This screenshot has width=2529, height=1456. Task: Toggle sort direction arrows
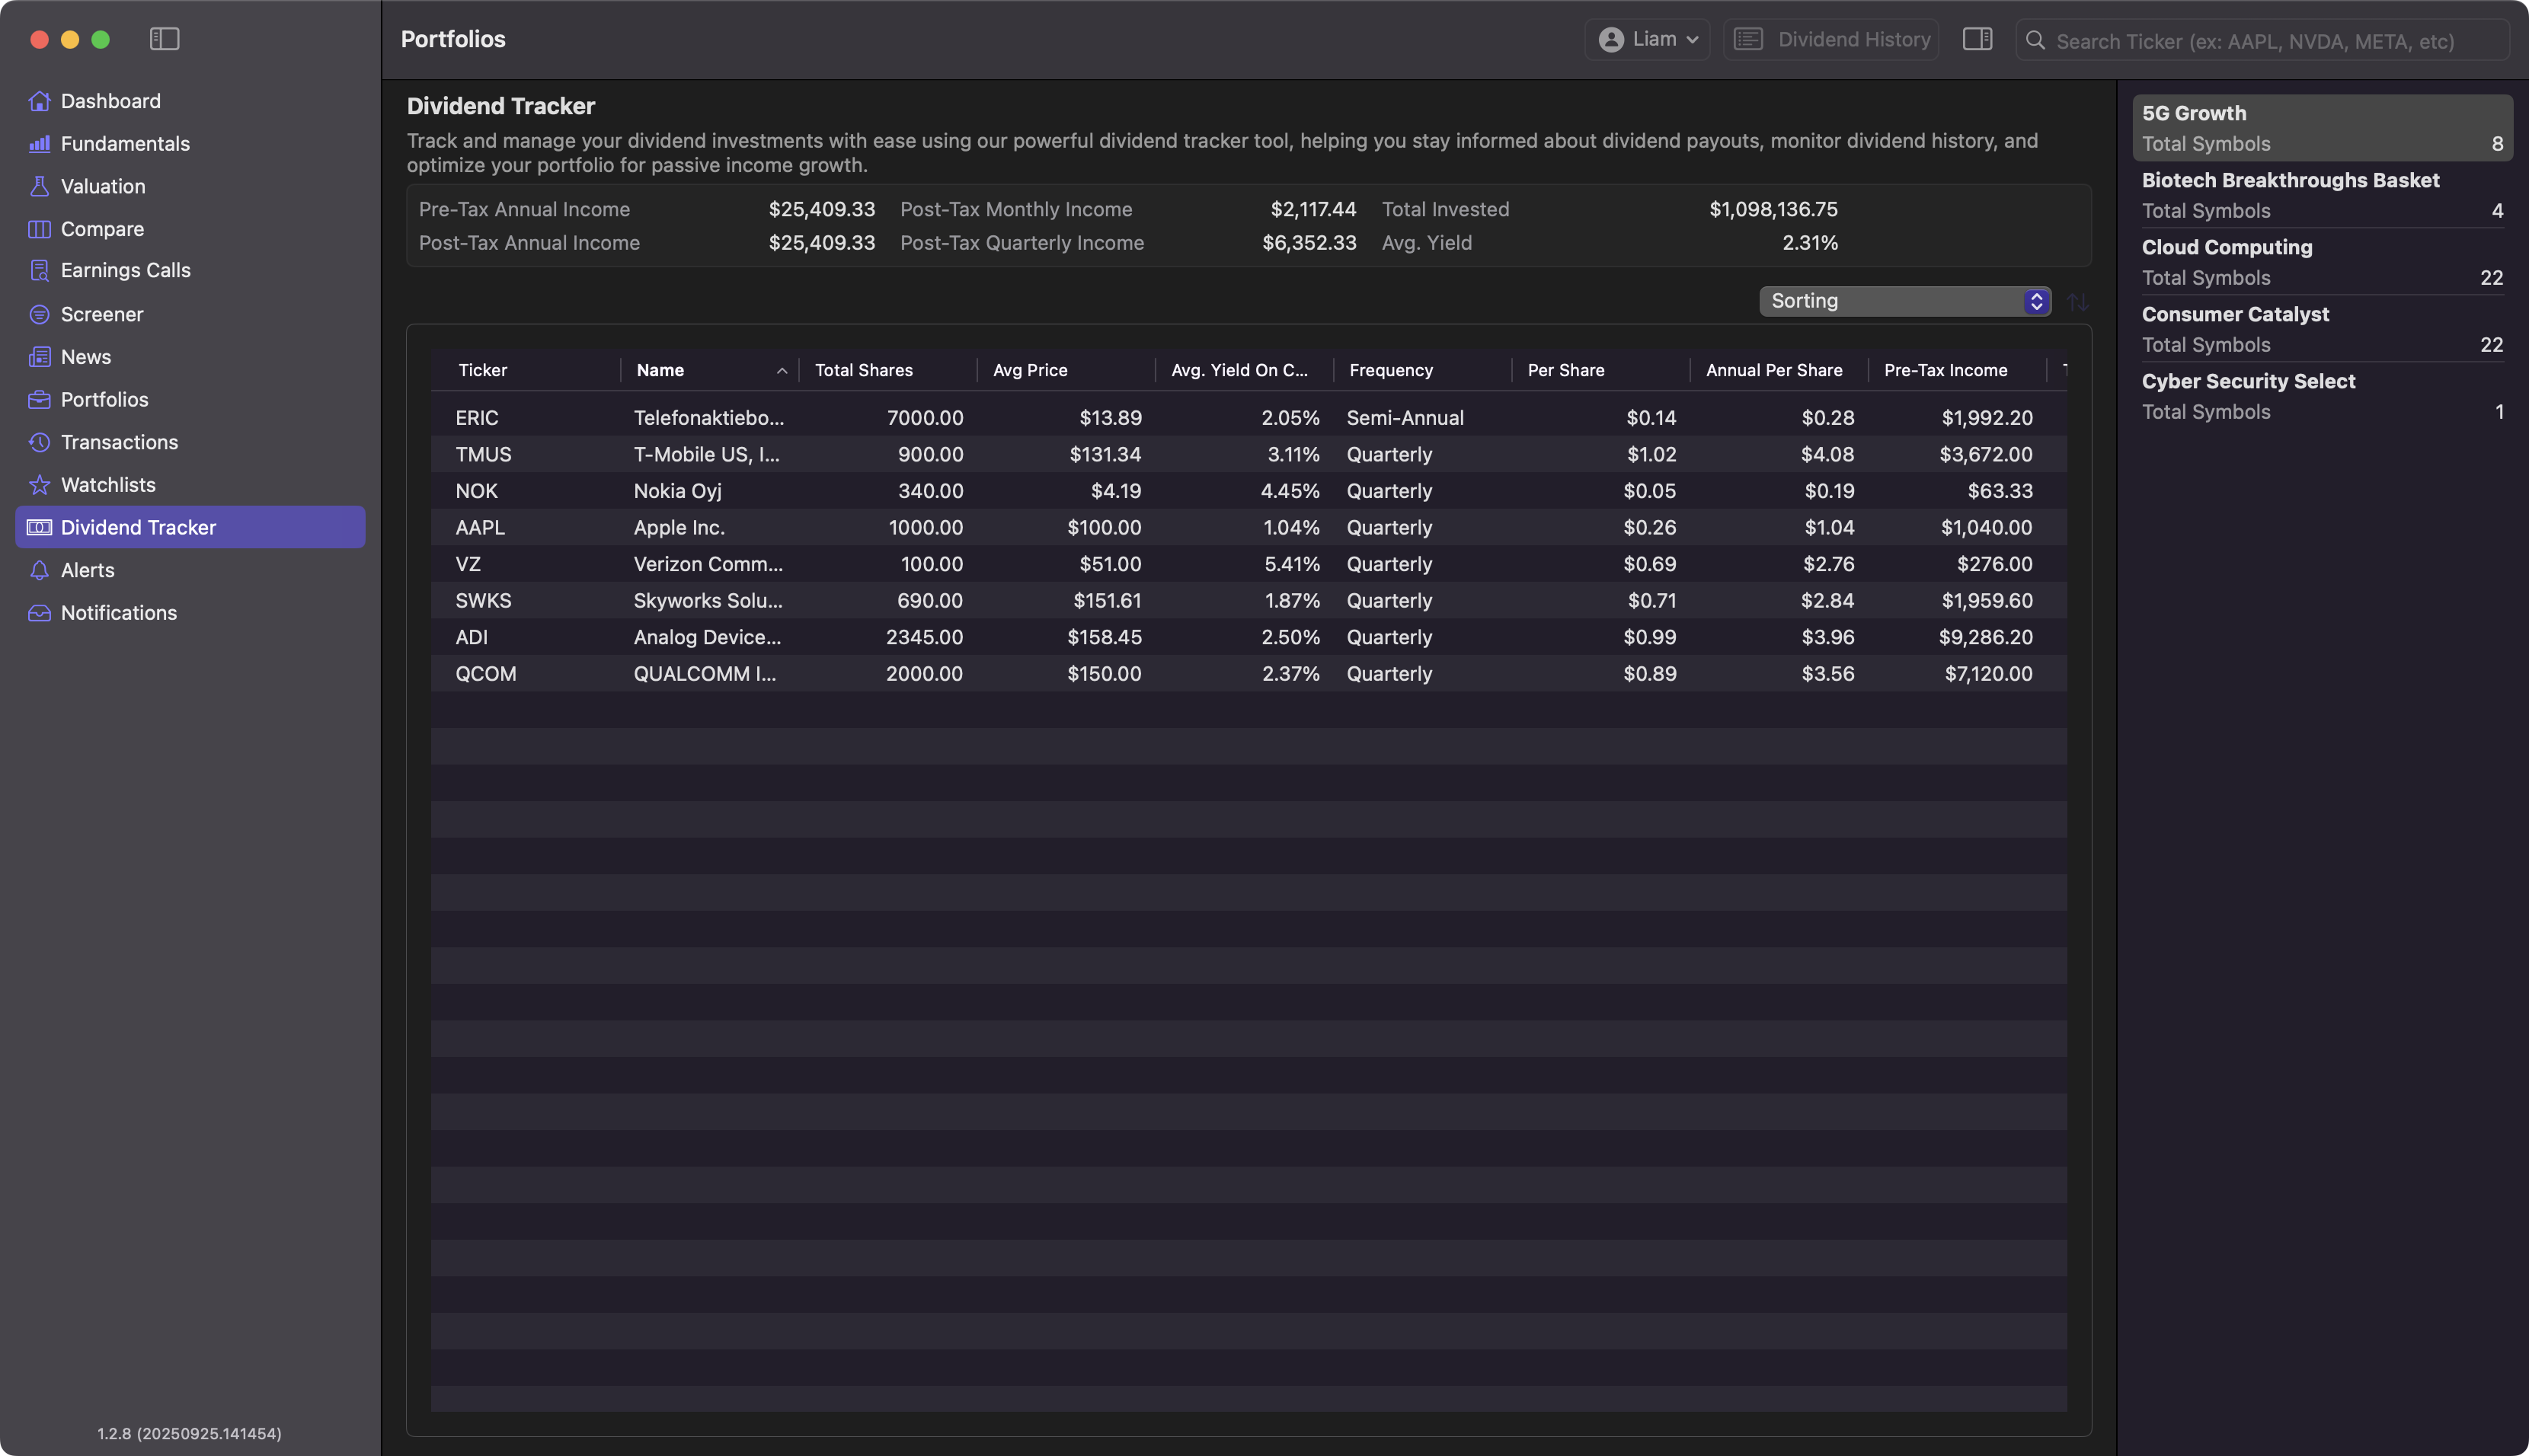2078,301
